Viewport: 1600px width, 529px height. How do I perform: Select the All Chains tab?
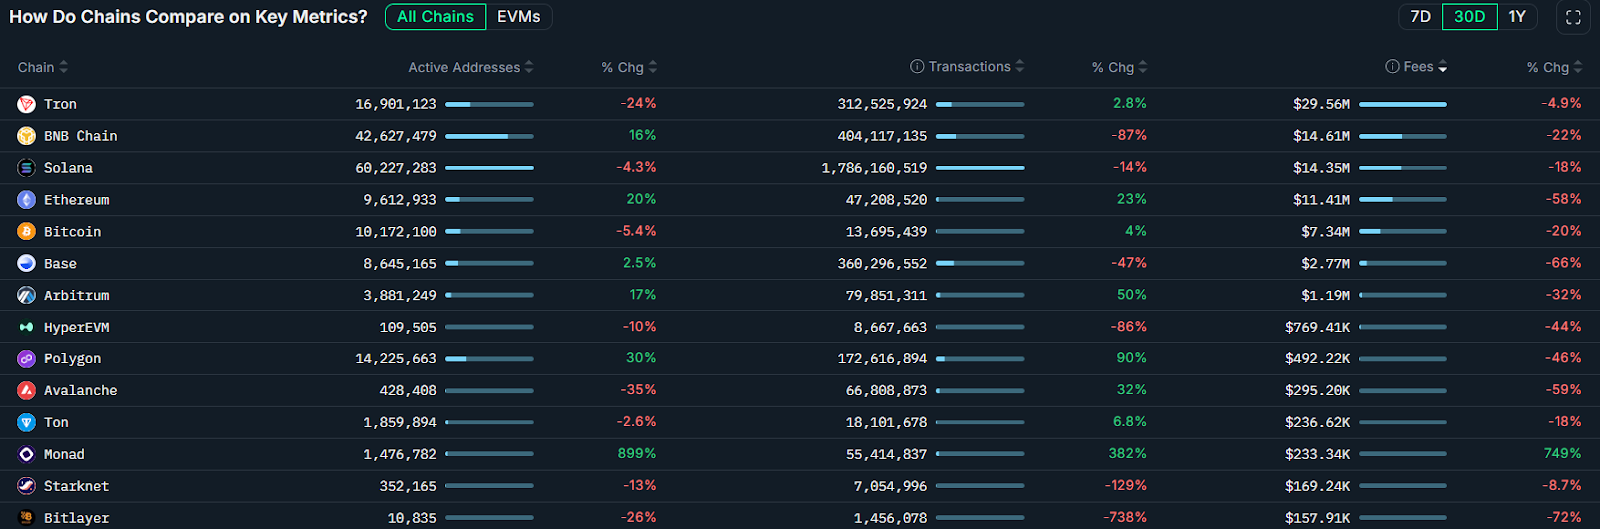pyautogui.click(x=435, y=17)
